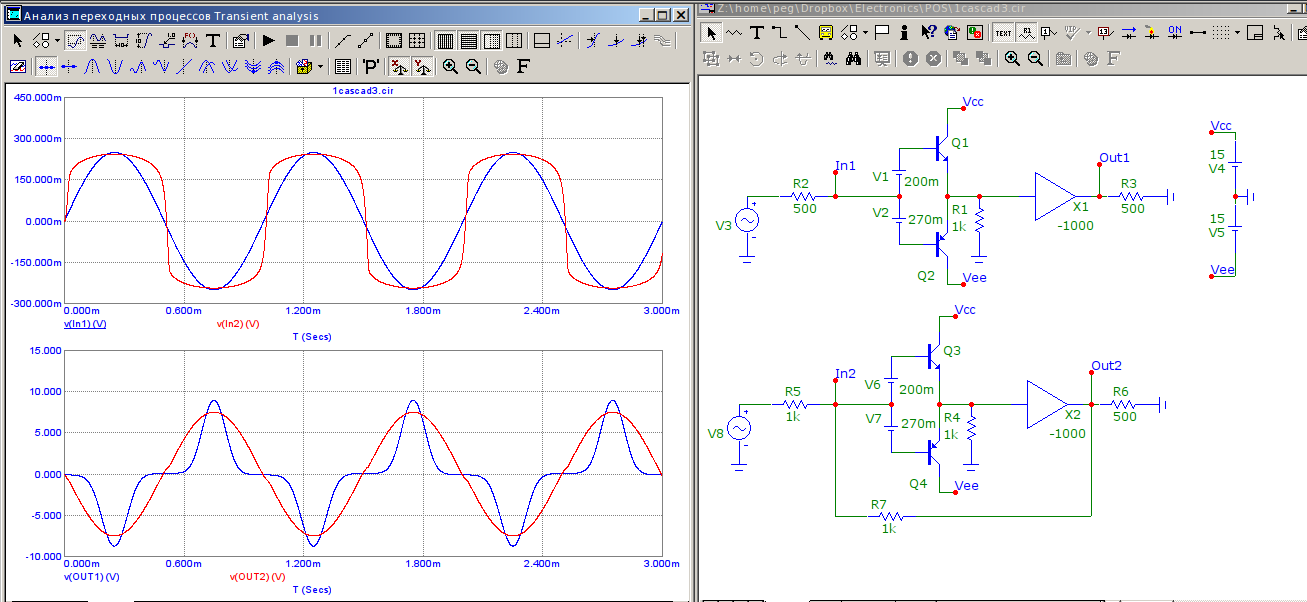The width and height of the screenshot is (1307, 602).
Task: Expand graphics shapes dropdown in schematic toolbar
Action: [x=865, y=33]
